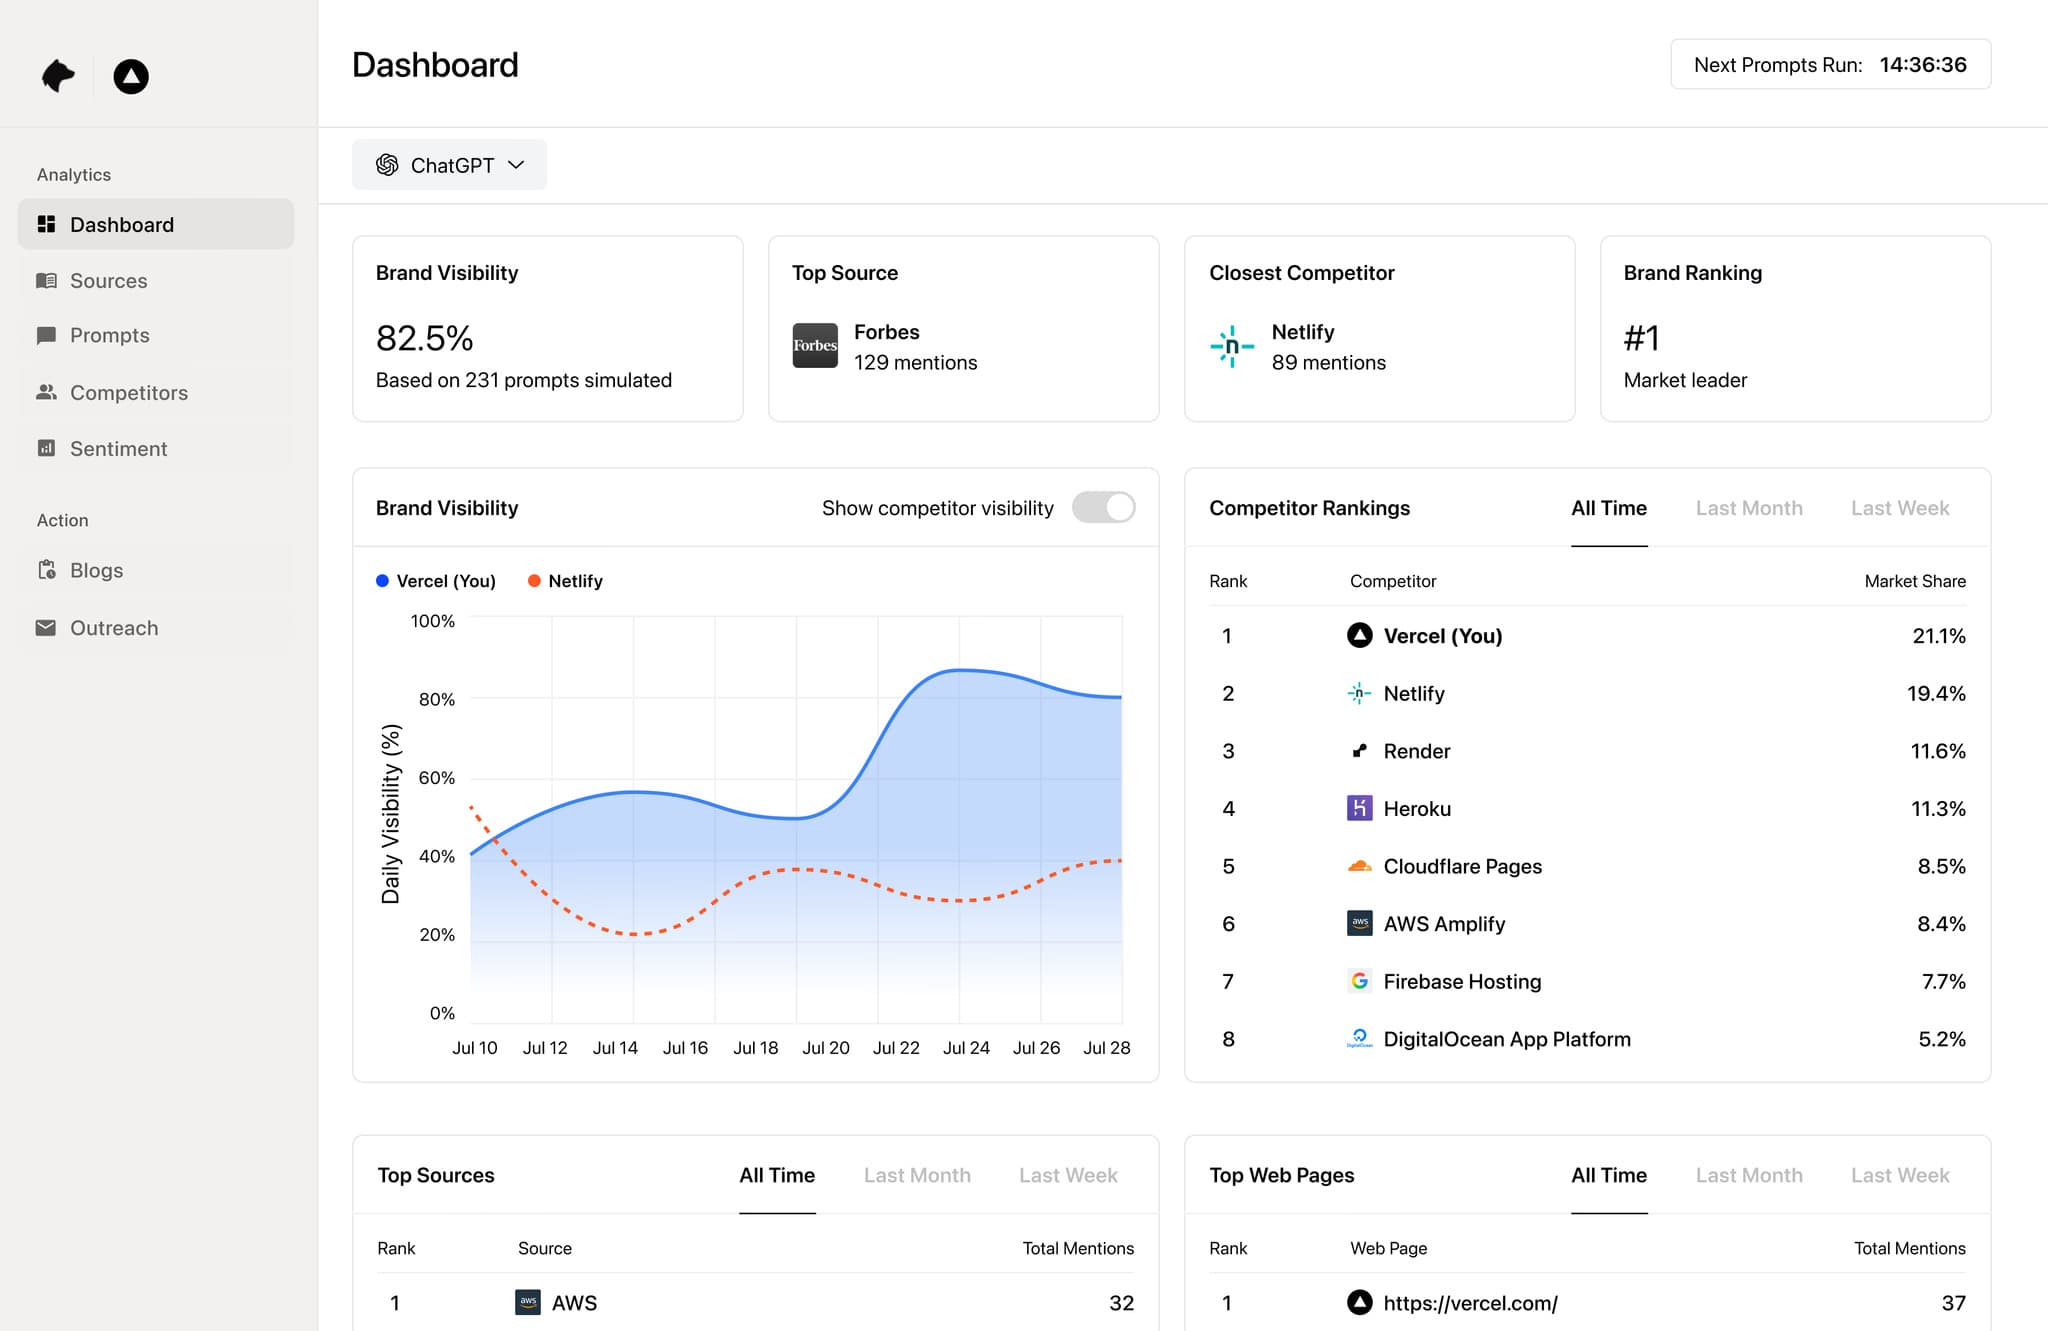Click the Next Prompts Run timer

(x=1829, y=64)
